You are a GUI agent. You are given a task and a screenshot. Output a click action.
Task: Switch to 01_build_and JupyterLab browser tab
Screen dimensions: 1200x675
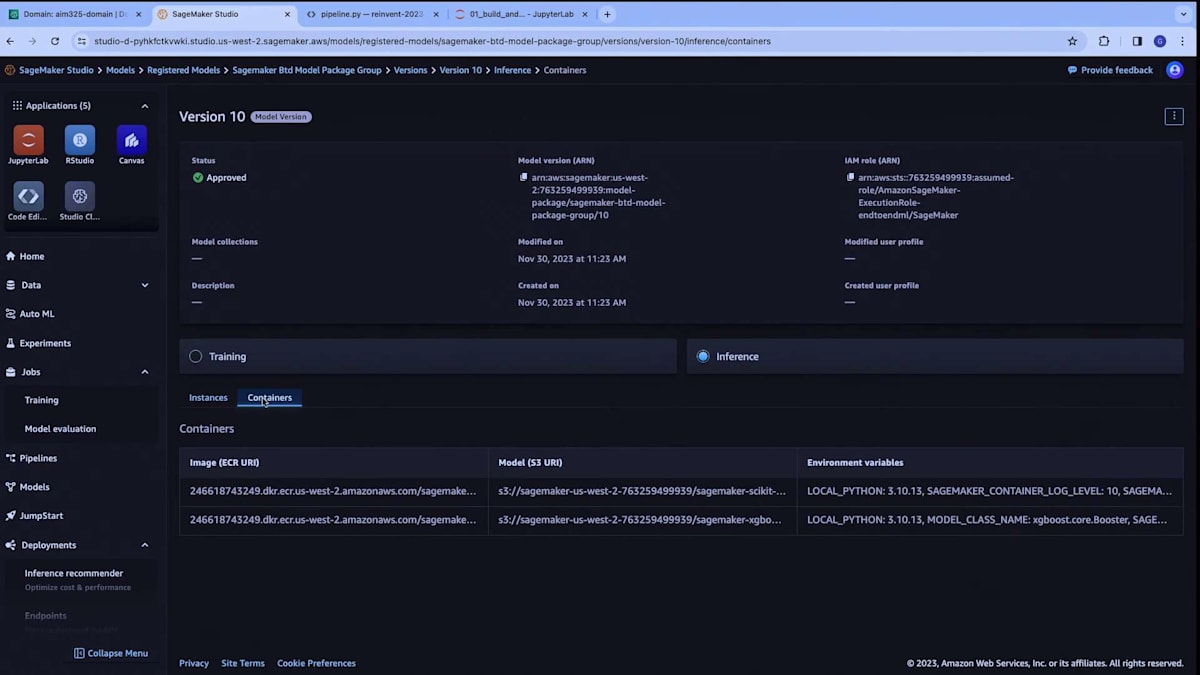click(x=520, y=14)
